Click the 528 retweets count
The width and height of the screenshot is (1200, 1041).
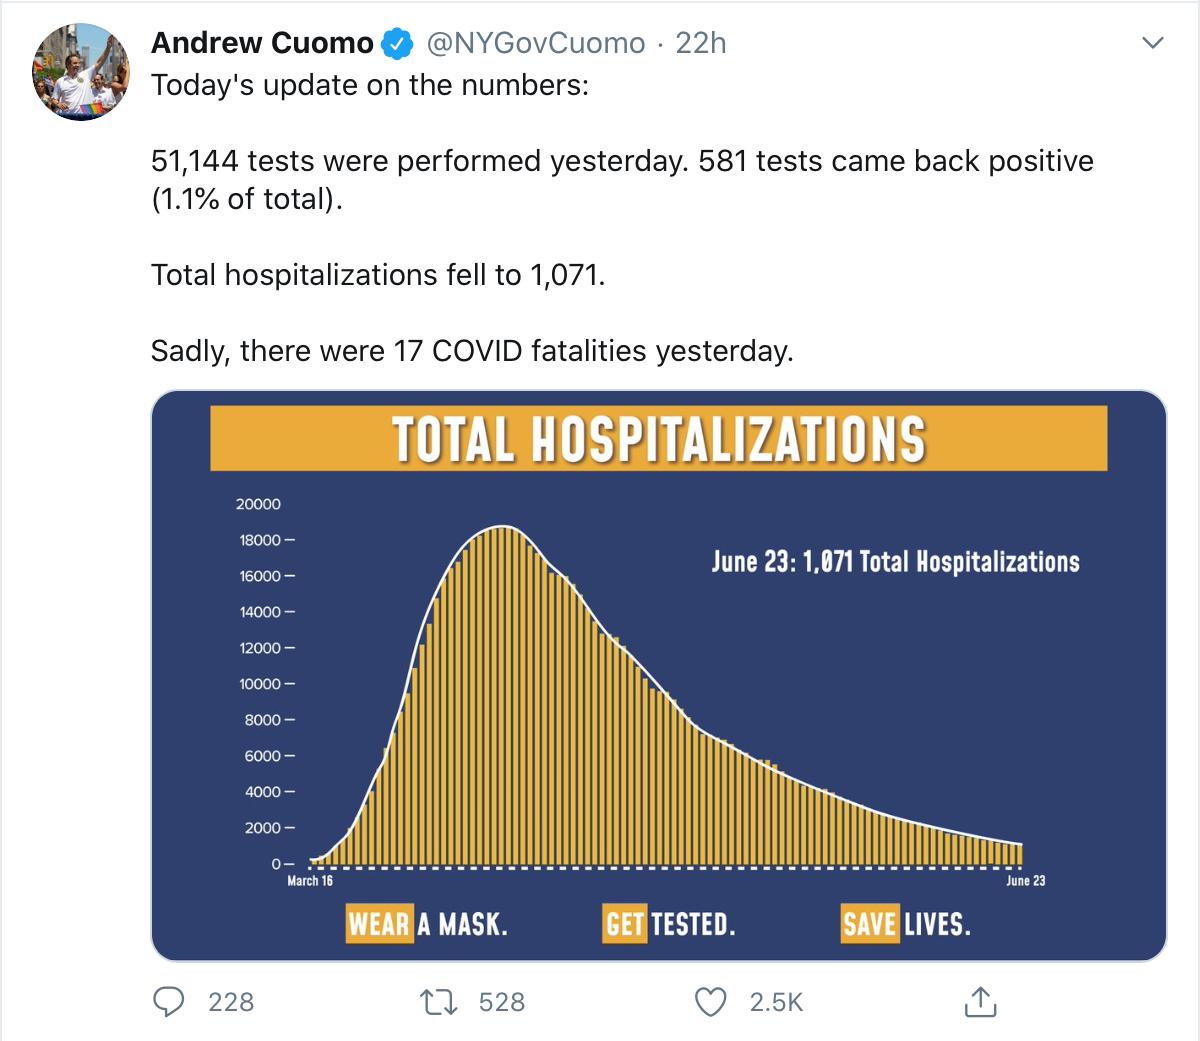point(502,1002)
